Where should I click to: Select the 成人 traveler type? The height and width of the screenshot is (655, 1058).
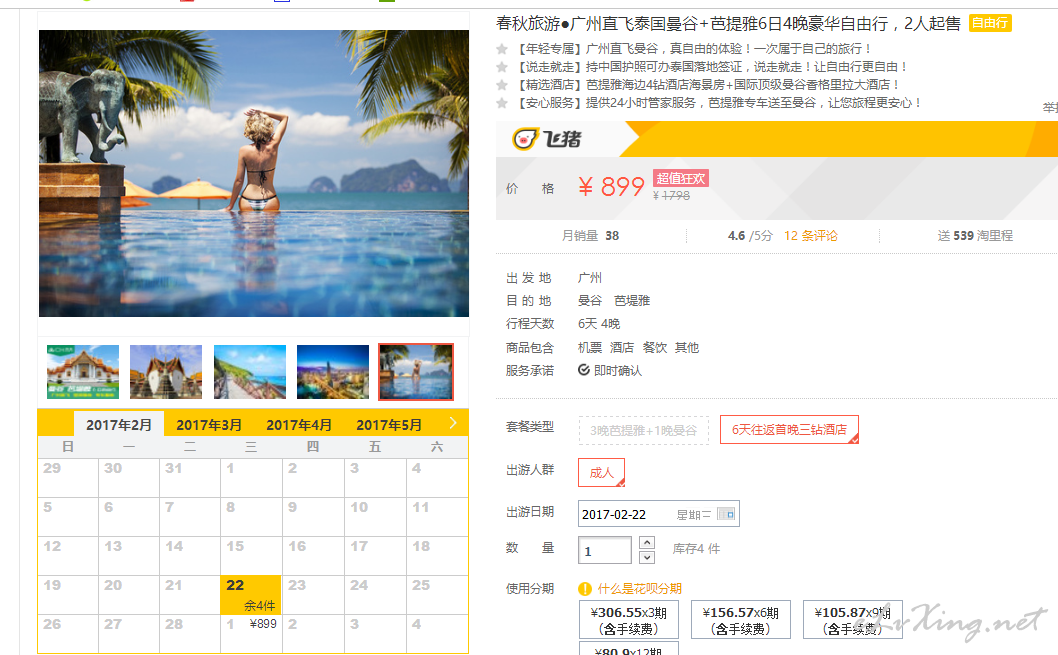point(601,472)
